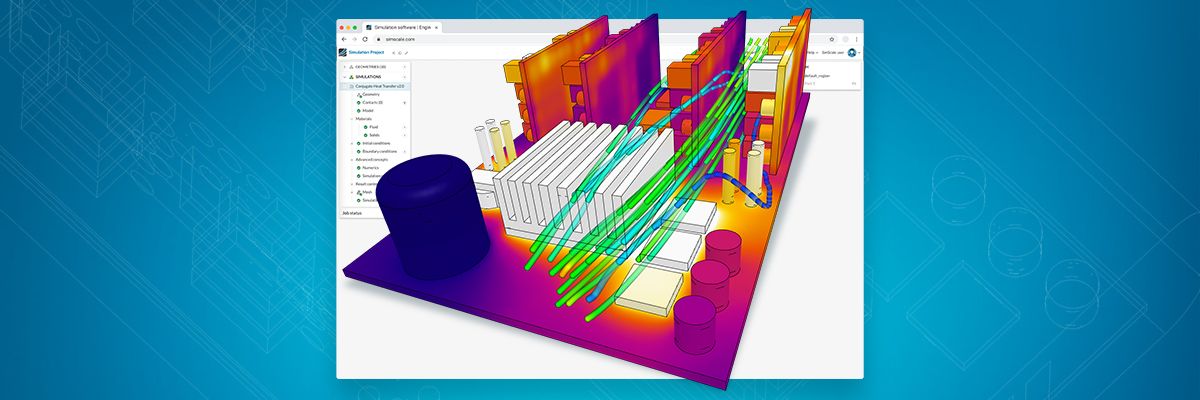Open the user avatar account menu
The image size is (1200, 400).
coord(852,53)
